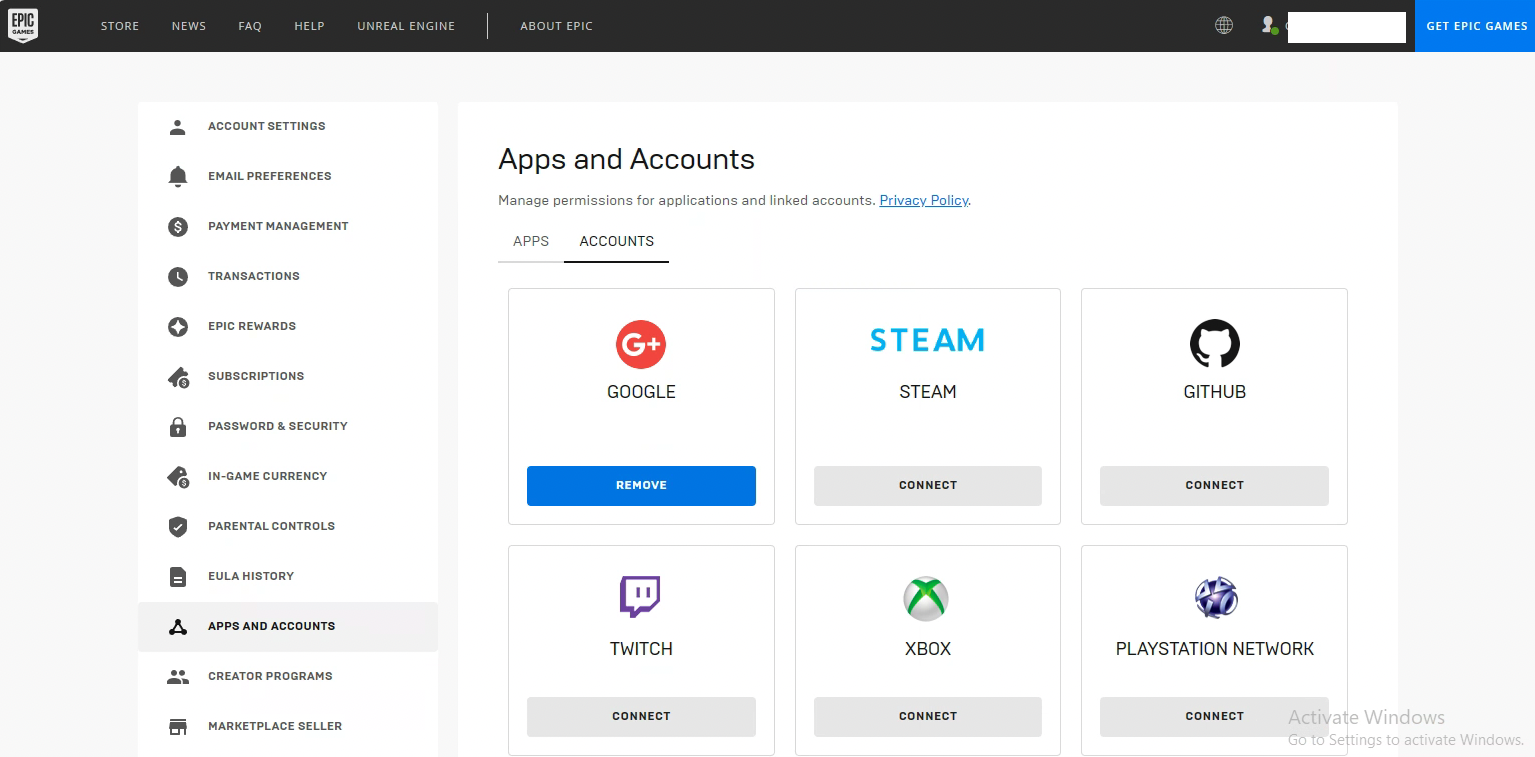1535x757 pixels.
Task: Click the GitHub octocat logo
Action: pos(1215,344)
